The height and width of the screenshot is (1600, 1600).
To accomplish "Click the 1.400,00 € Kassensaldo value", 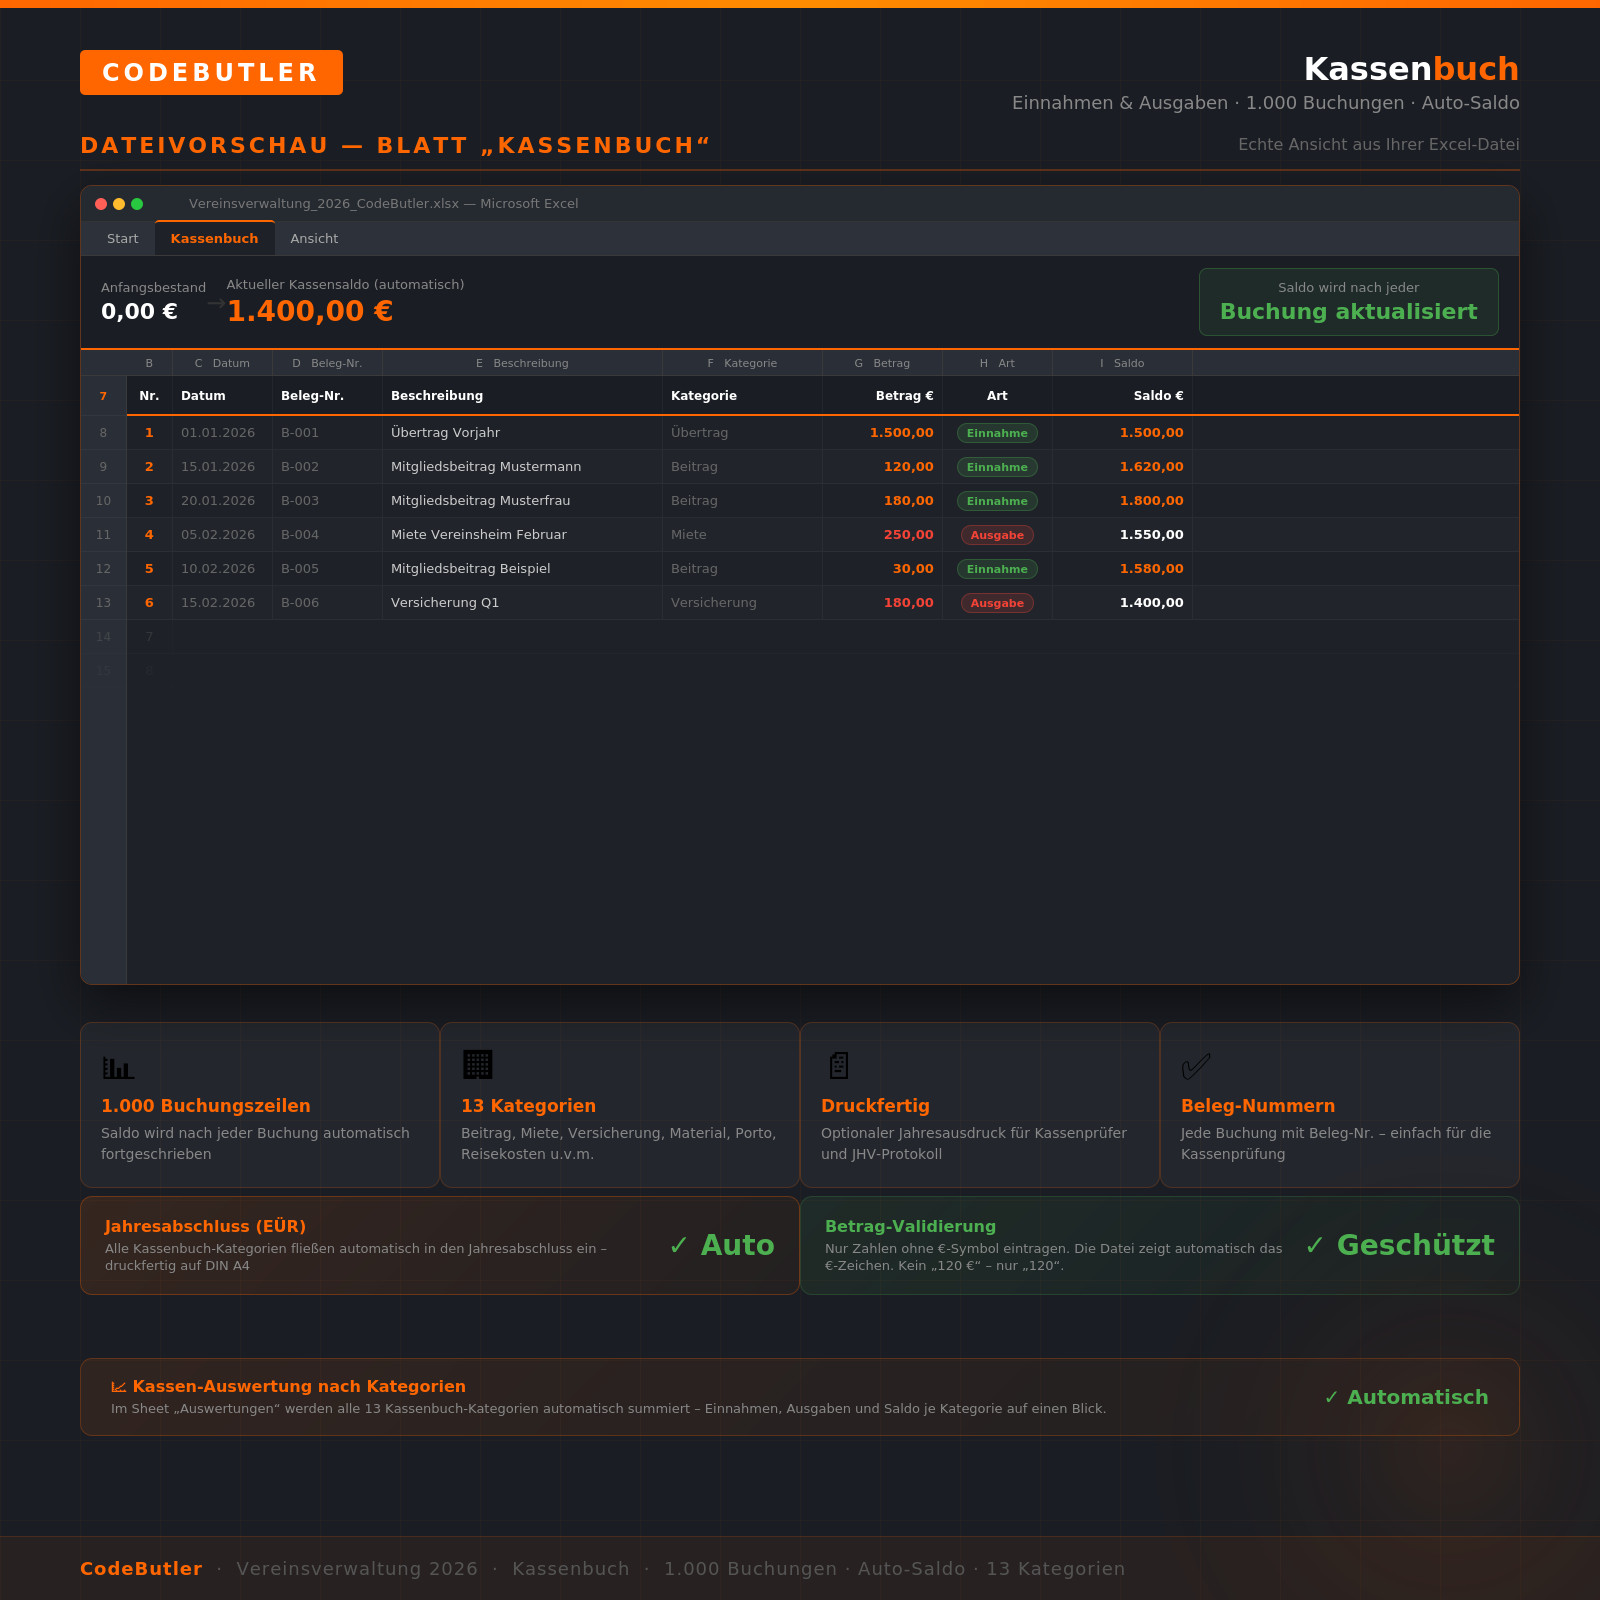I will [310, 311].
